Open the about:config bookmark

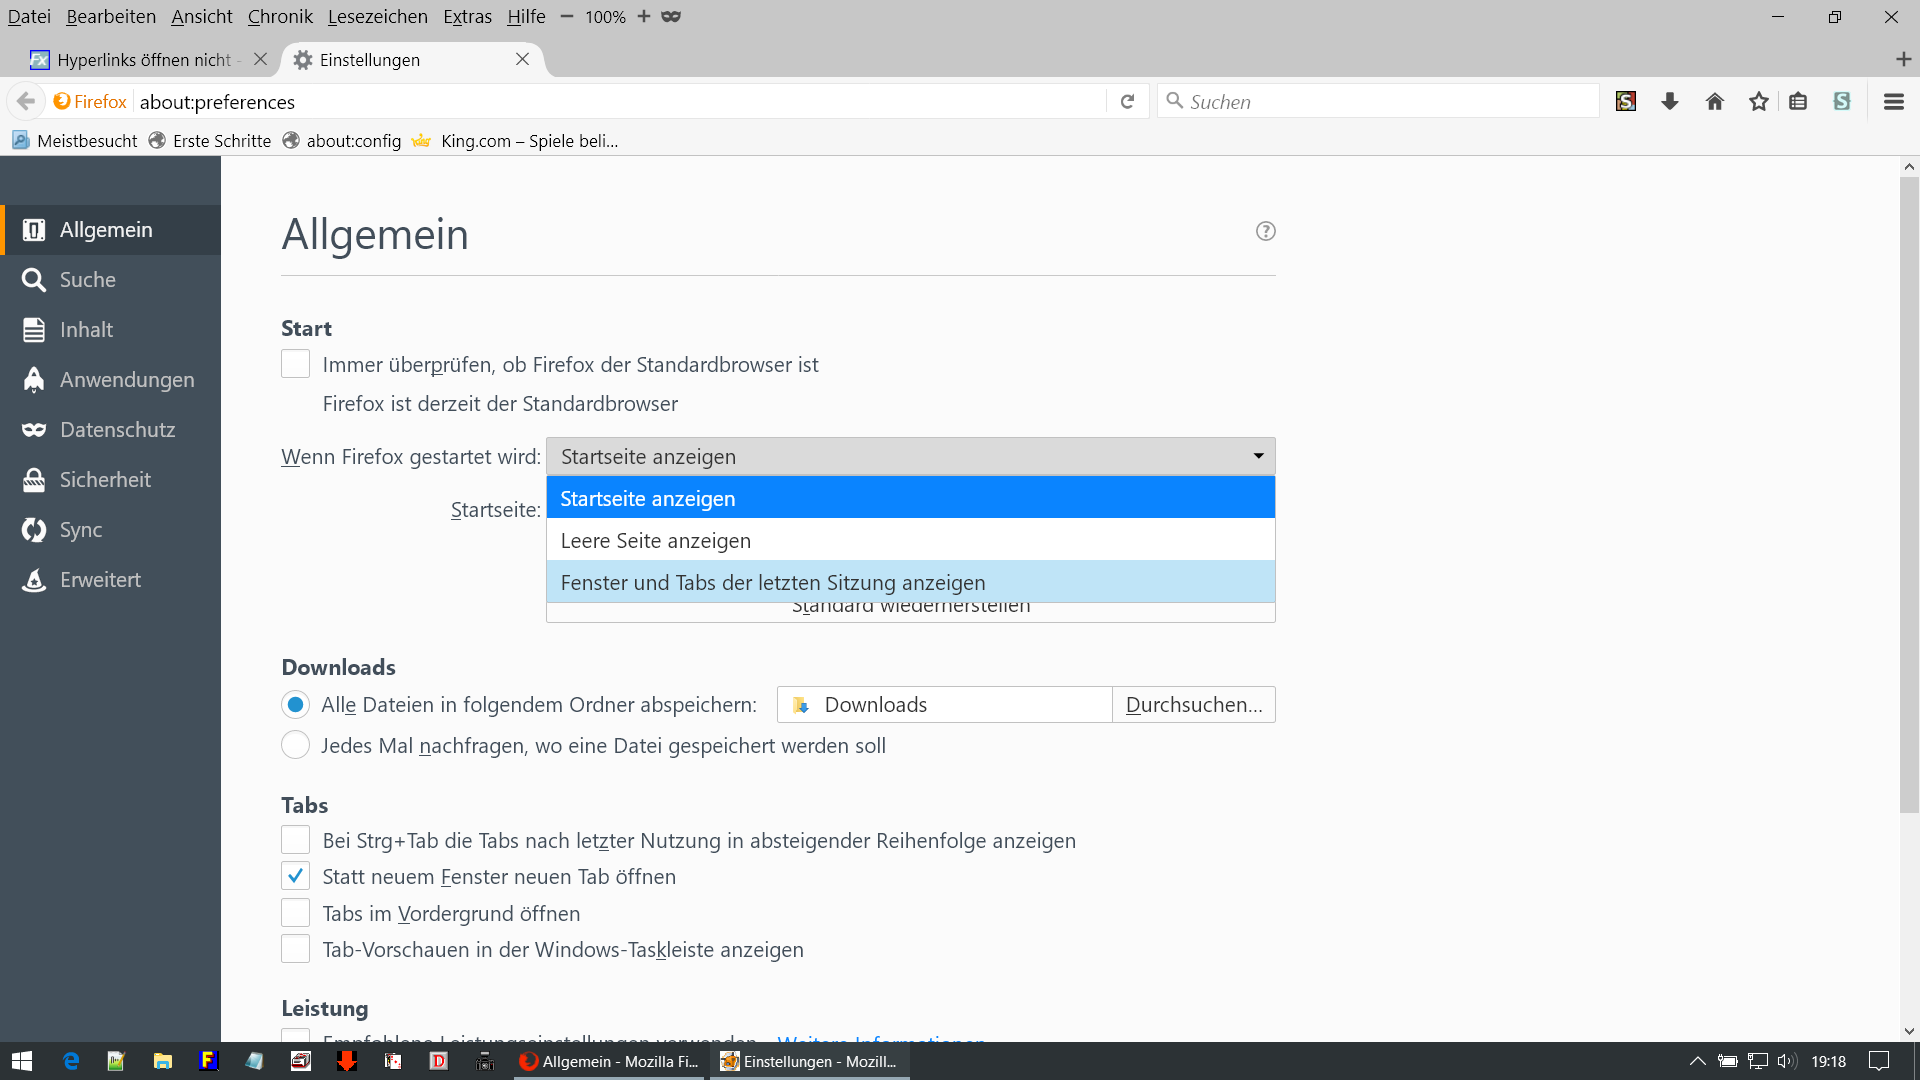tap(353, 141)
